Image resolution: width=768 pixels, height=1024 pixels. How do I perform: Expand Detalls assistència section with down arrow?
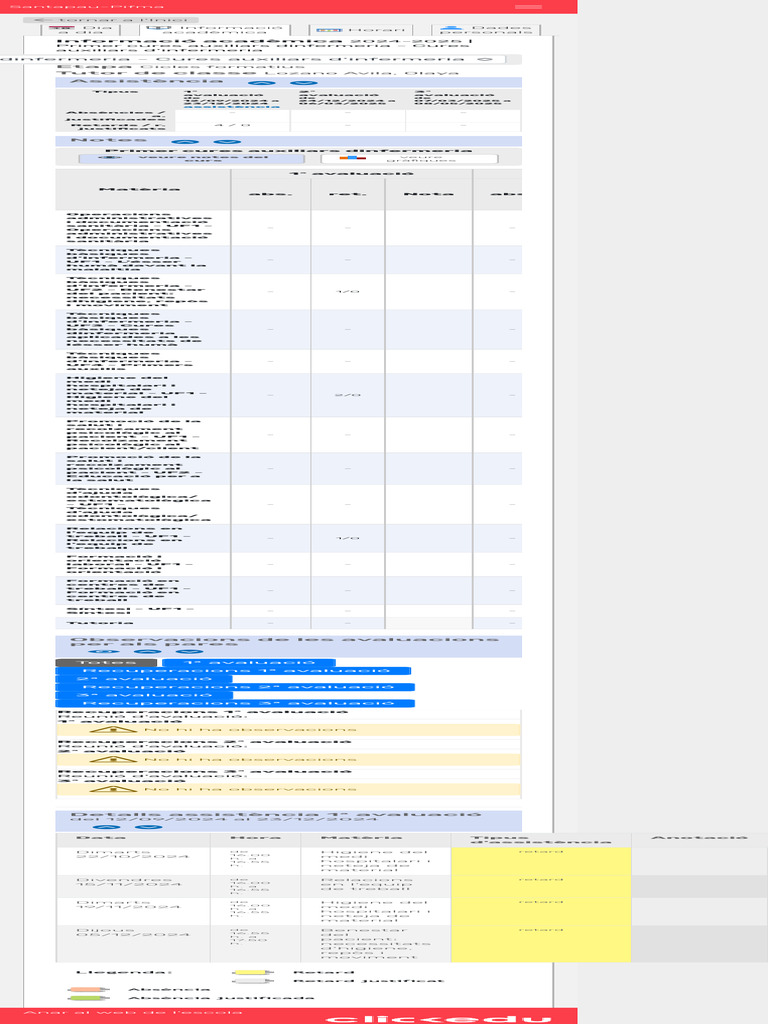click(149, 827)
